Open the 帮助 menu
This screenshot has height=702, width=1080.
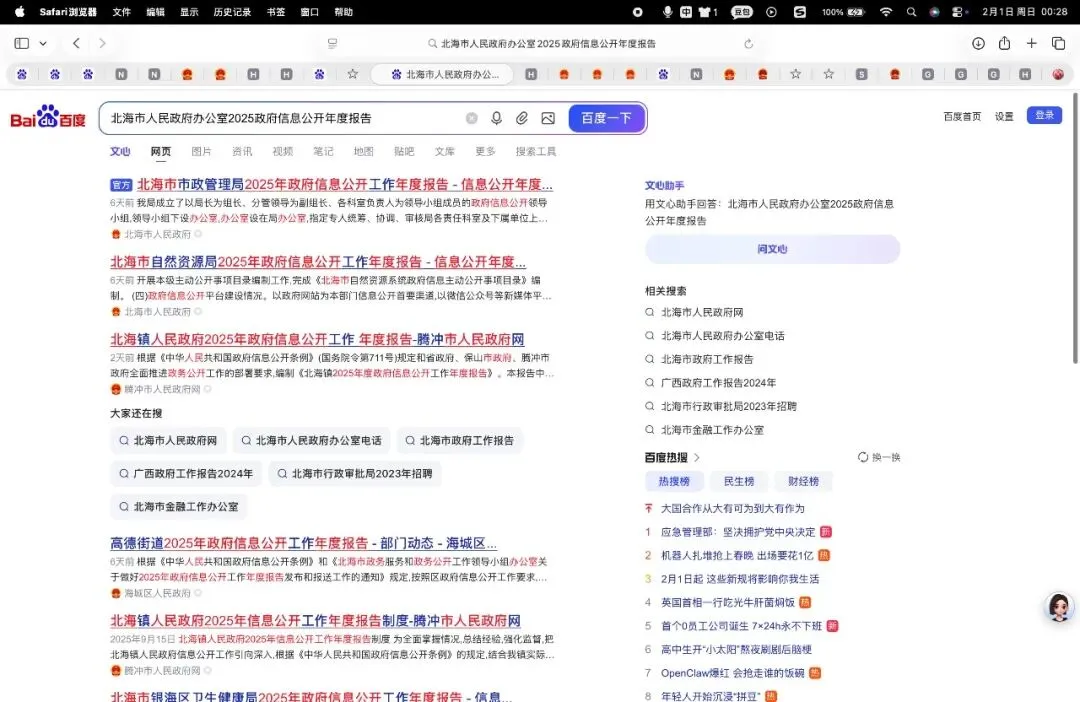coord(343,12)
